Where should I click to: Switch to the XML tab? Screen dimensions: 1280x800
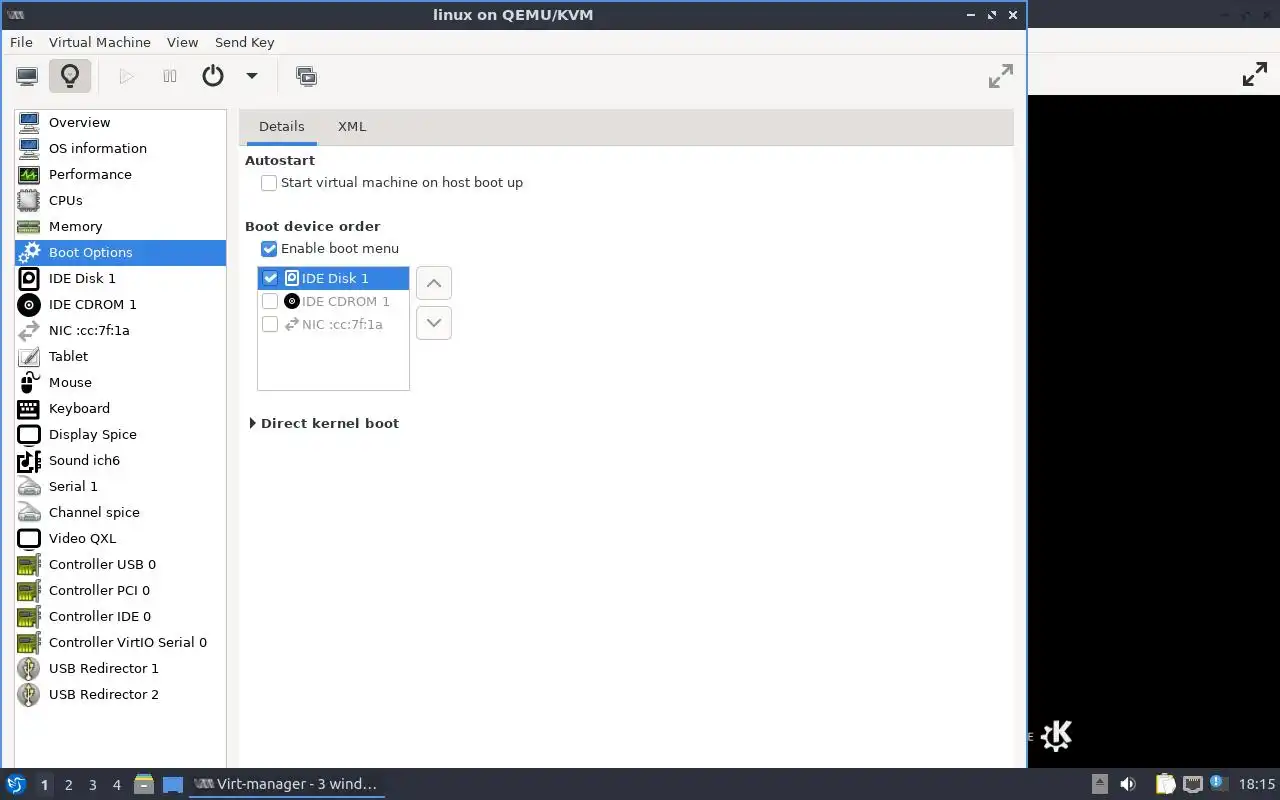352,126
